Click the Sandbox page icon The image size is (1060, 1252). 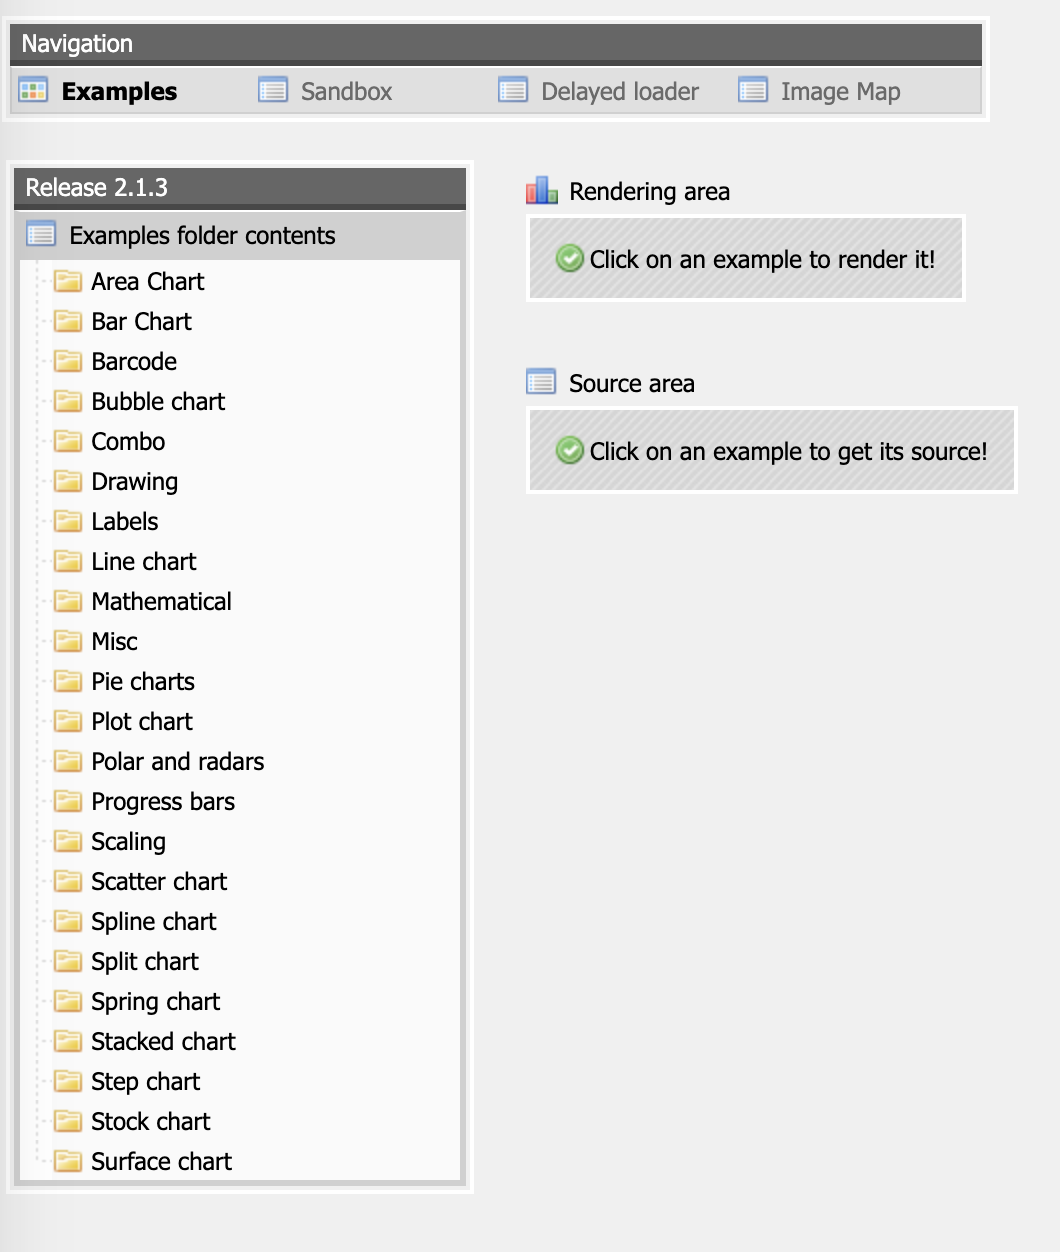(273, 91)
